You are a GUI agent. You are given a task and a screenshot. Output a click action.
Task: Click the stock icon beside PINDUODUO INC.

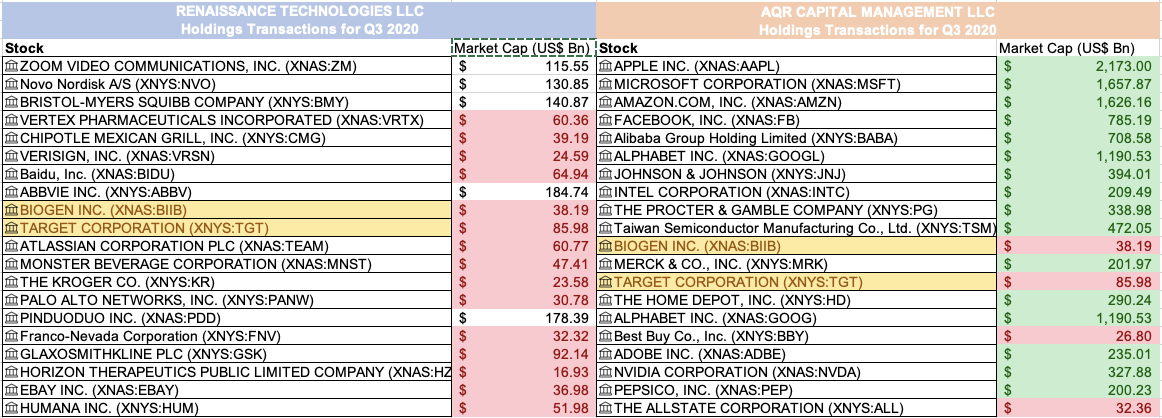tap(11, 318)
